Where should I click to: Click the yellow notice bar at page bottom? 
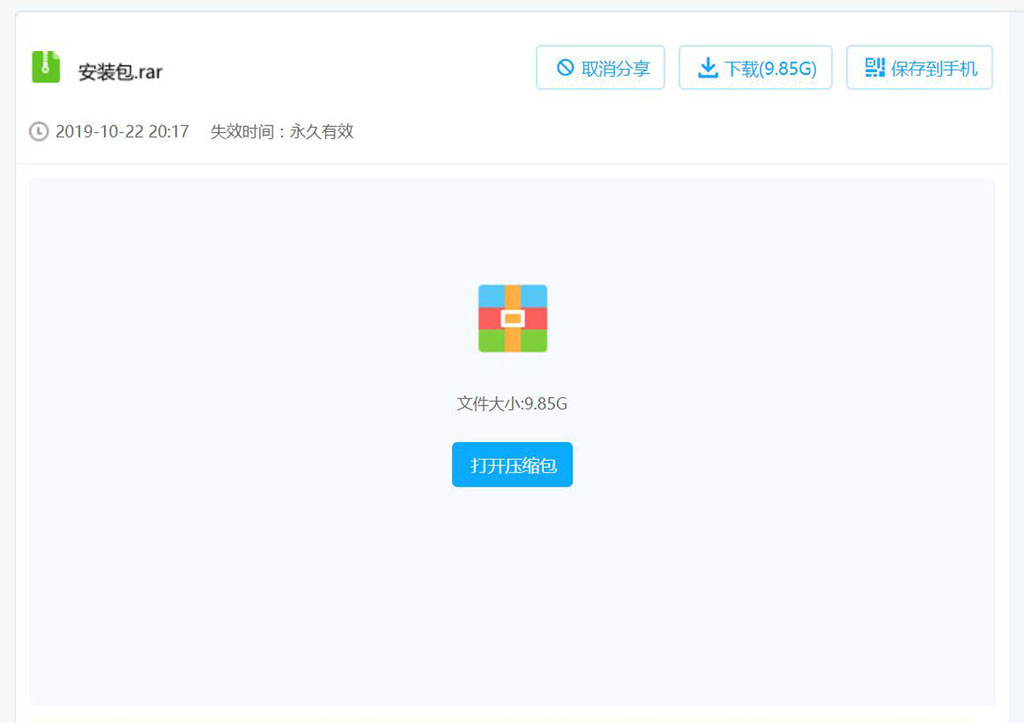(512, 719)
